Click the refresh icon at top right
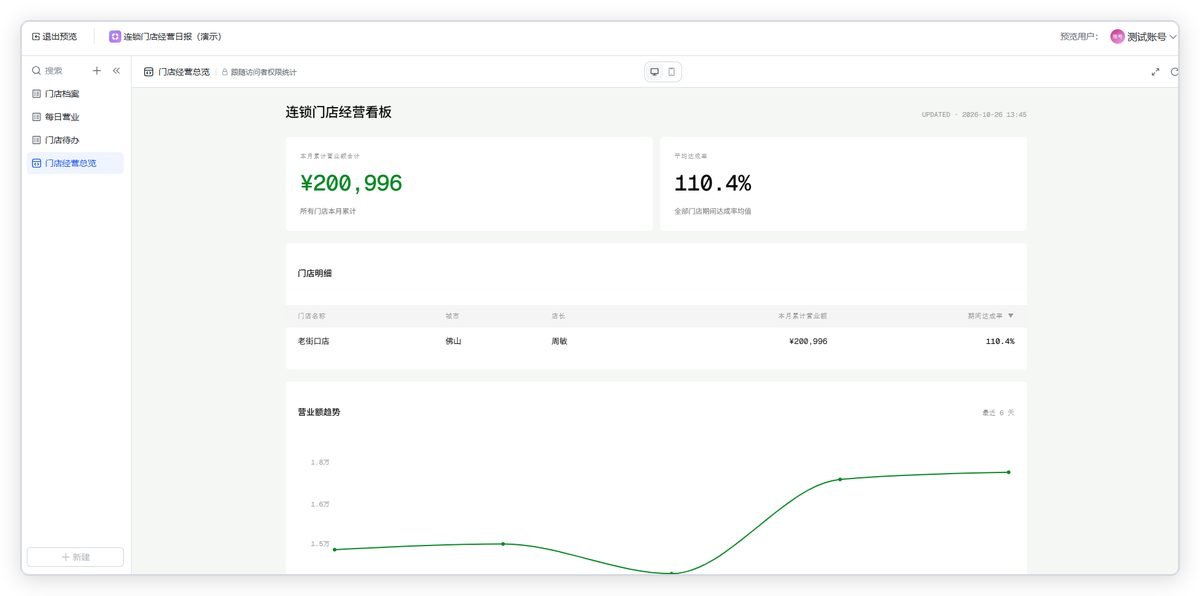Screen dimensions: 1200x596 tap(1175, 71)
